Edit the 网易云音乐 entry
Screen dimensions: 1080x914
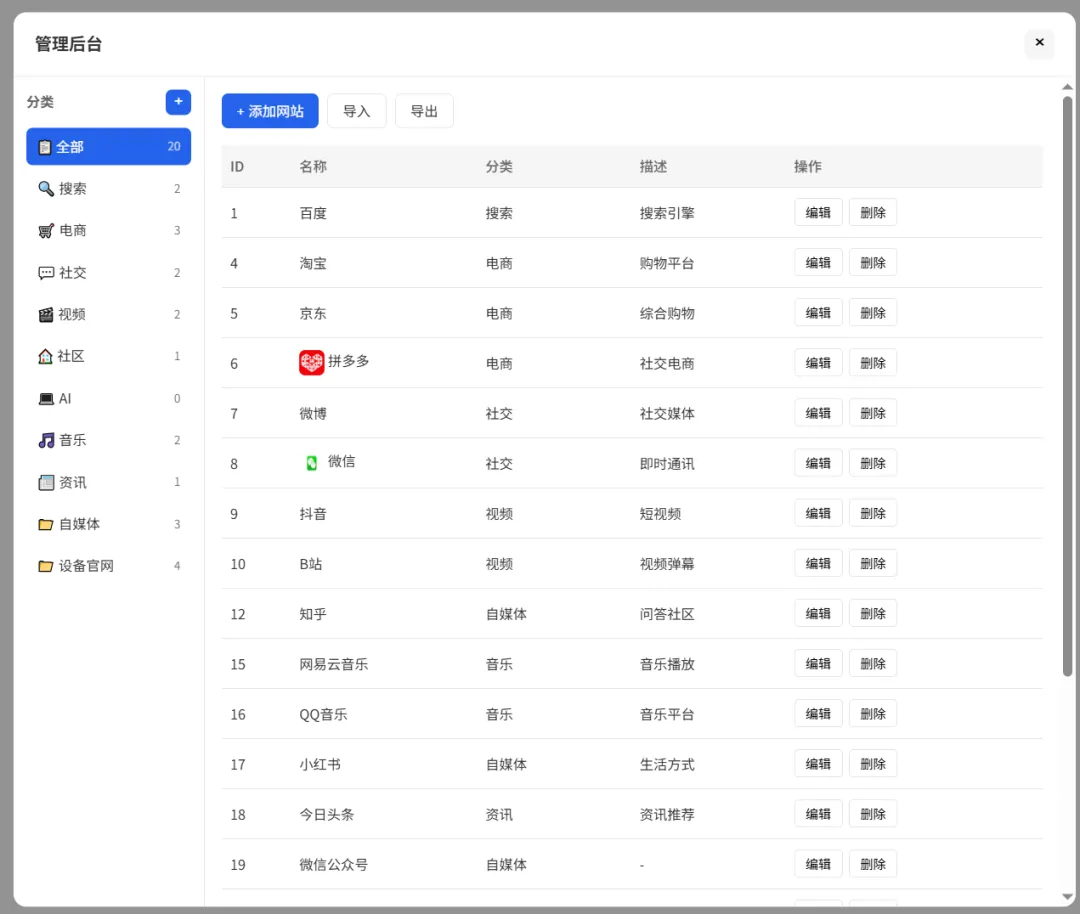(x=818, y=664)
